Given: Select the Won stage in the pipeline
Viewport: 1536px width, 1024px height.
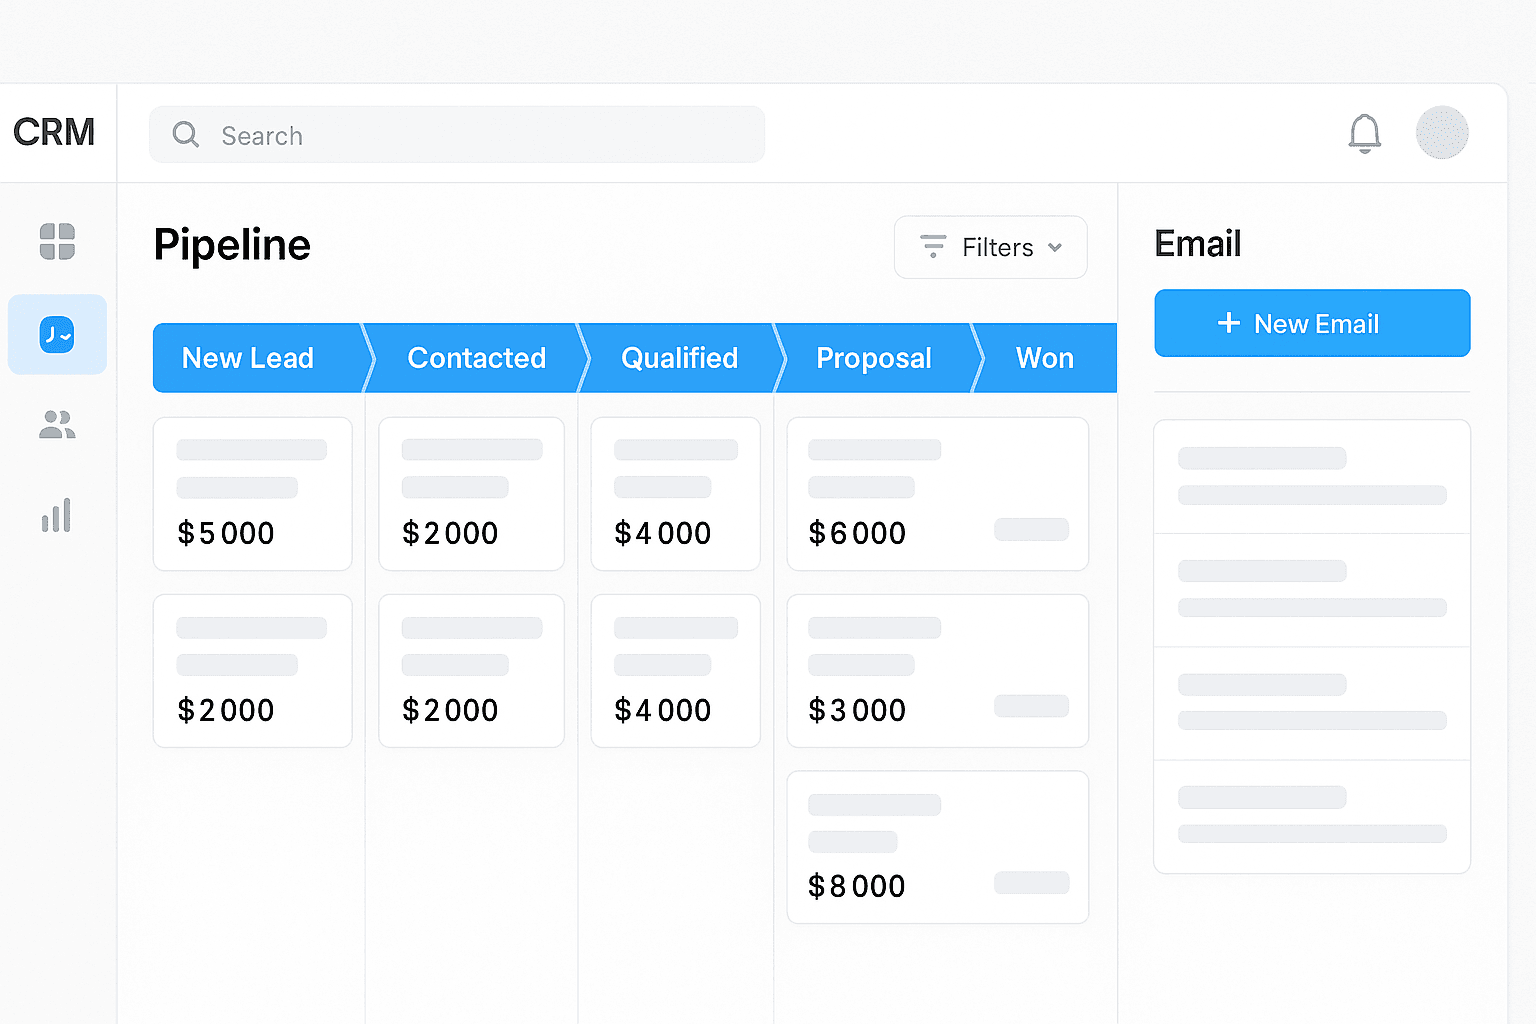Looking at the screenshot, I should click(x=1044, y=358).
